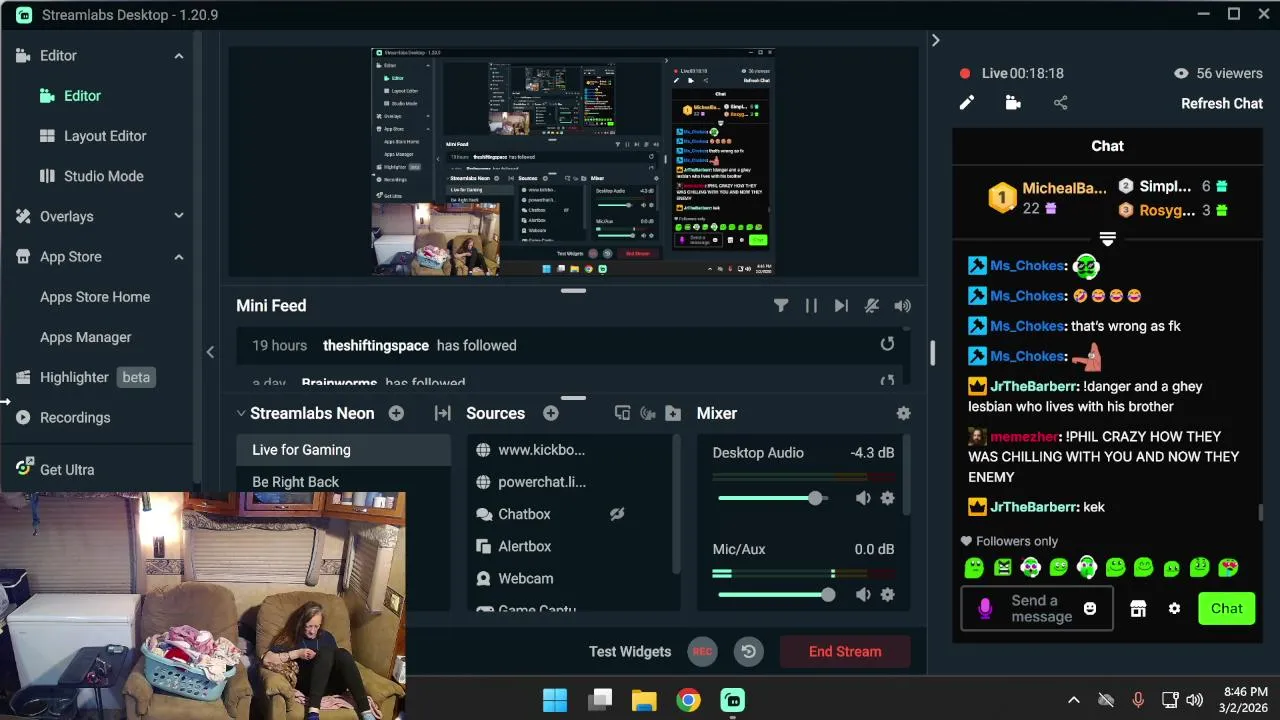Image resolution: width=1280 pixels, height=720 pixels.
Task: Collapse the App Store sidebar section
Action: click(179, 257)
